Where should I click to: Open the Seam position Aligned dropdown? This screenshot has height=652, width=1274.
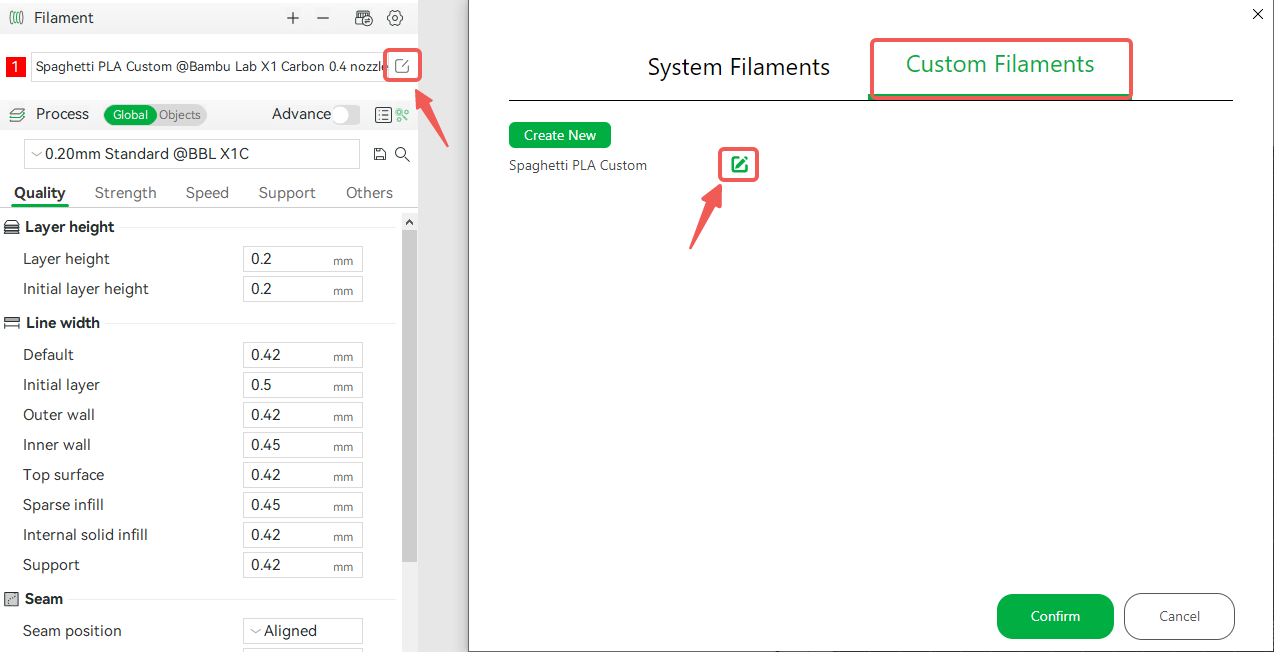[303, 631]
